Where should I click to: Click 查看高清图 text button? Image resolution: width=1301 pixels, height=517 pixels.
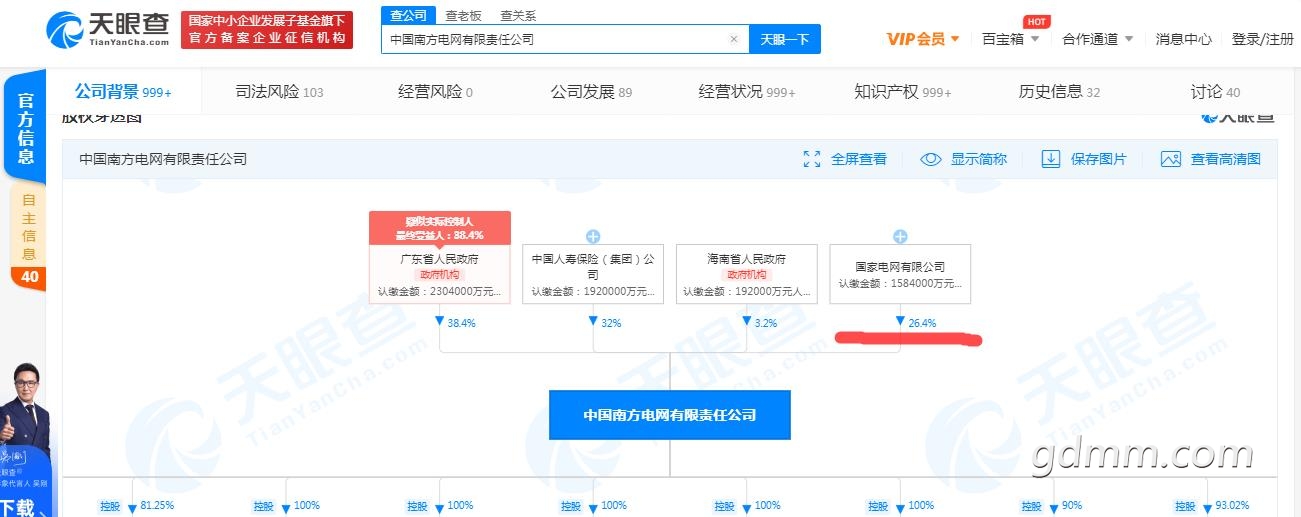pos(1226,159)
